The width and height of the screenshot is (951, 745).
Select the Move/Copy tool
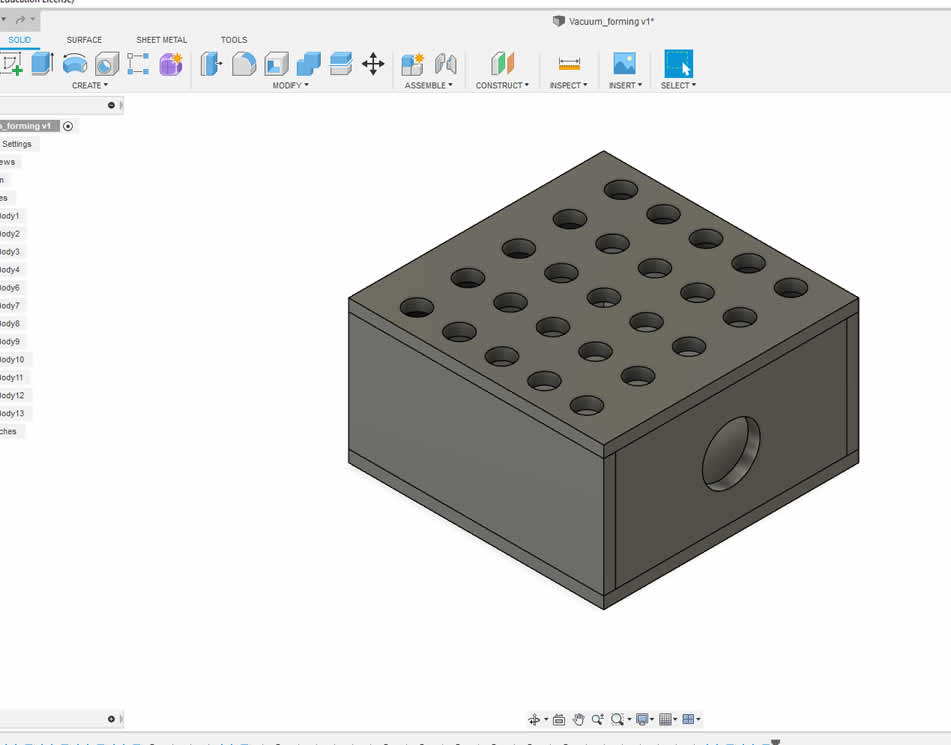pyautogui.click(x=373, y=64)
